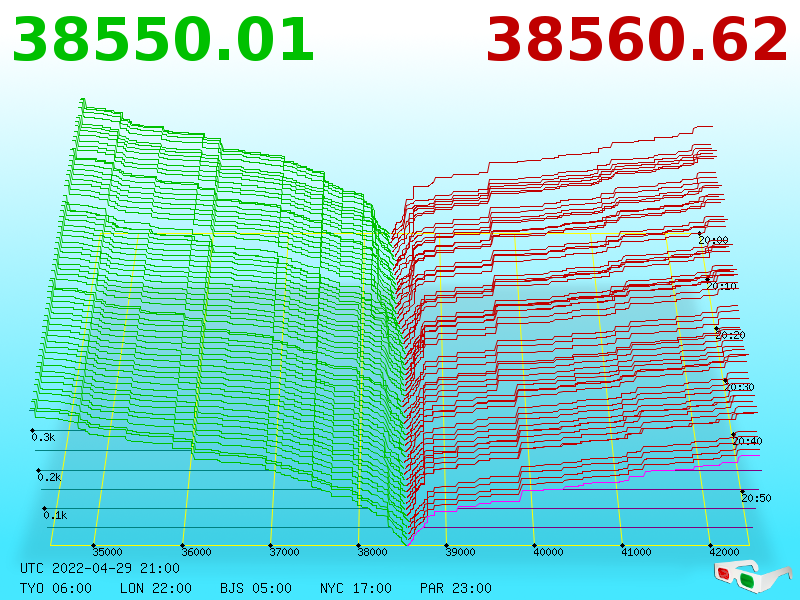Click the PAR 23:00 time label
Screen dimensions: 800x600
[x=456, y=588]
